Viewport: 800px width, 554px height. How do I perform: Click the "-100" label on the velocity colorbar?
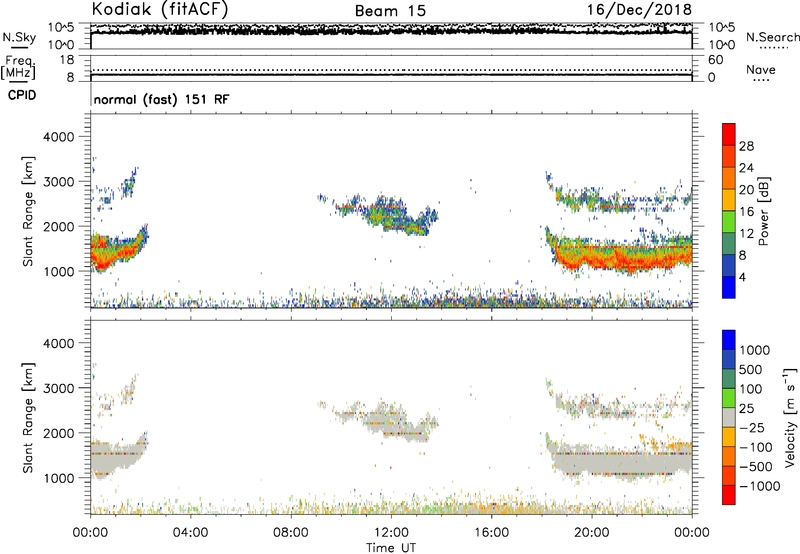[x=756, y=447]
